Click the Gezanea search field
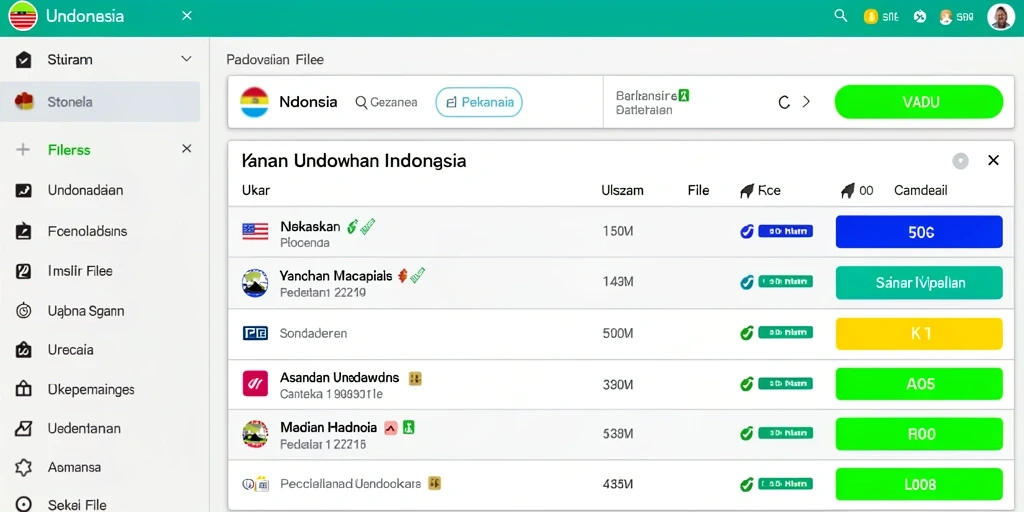Image resolution: width=1024 pixels, height=512 pixels. point(387,103)
